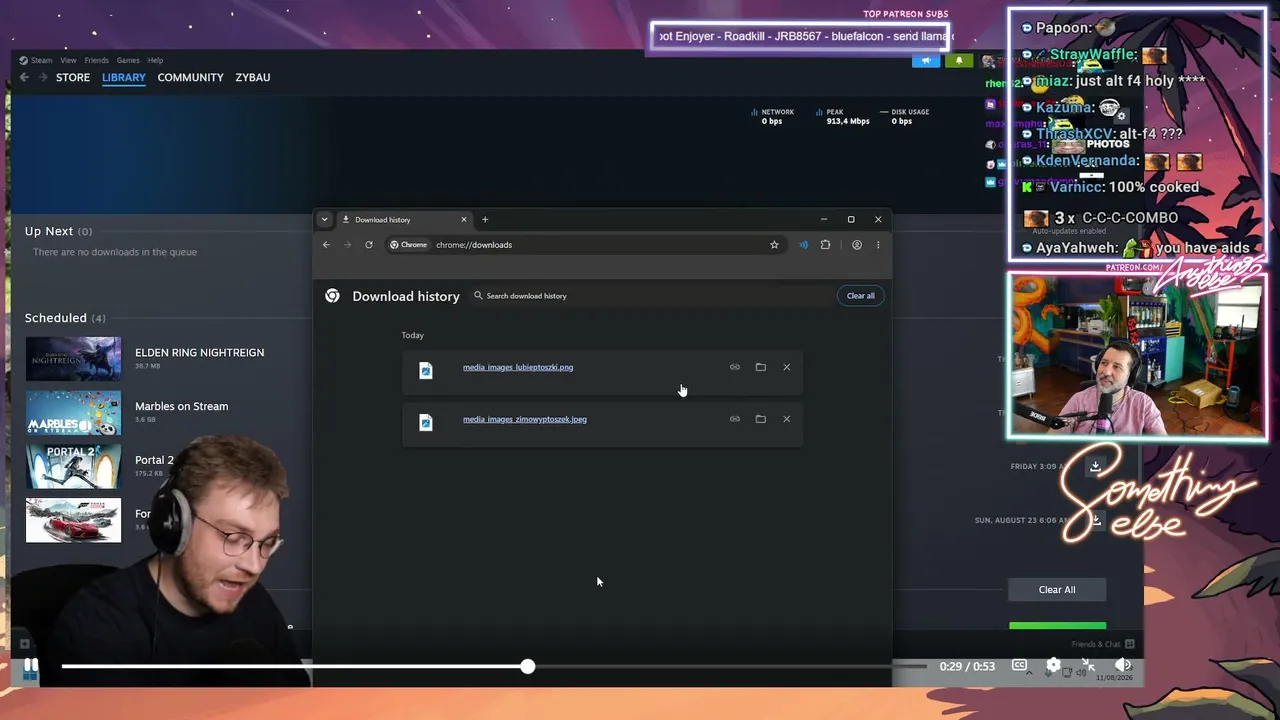Go to the Steam STORE section
This screenshot has height=720, width=1280.
73,77
